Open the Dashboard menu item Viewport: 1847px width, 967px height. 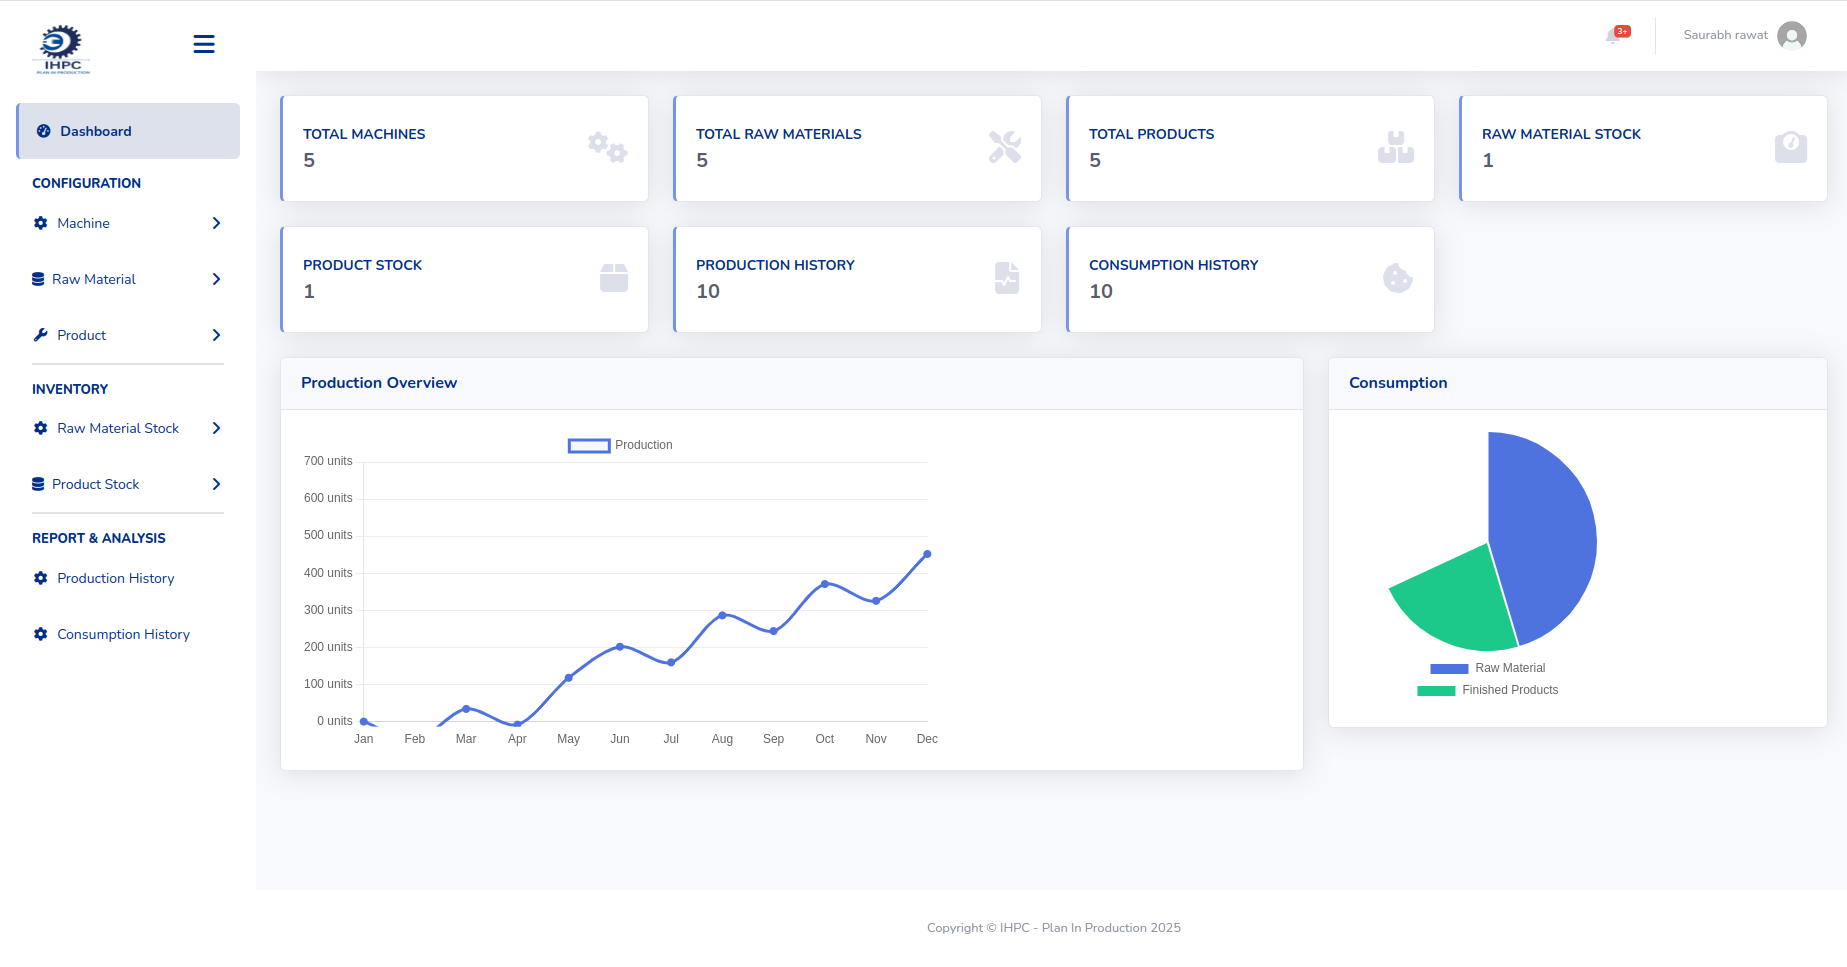pyautogui.click(x=96, y=132)
